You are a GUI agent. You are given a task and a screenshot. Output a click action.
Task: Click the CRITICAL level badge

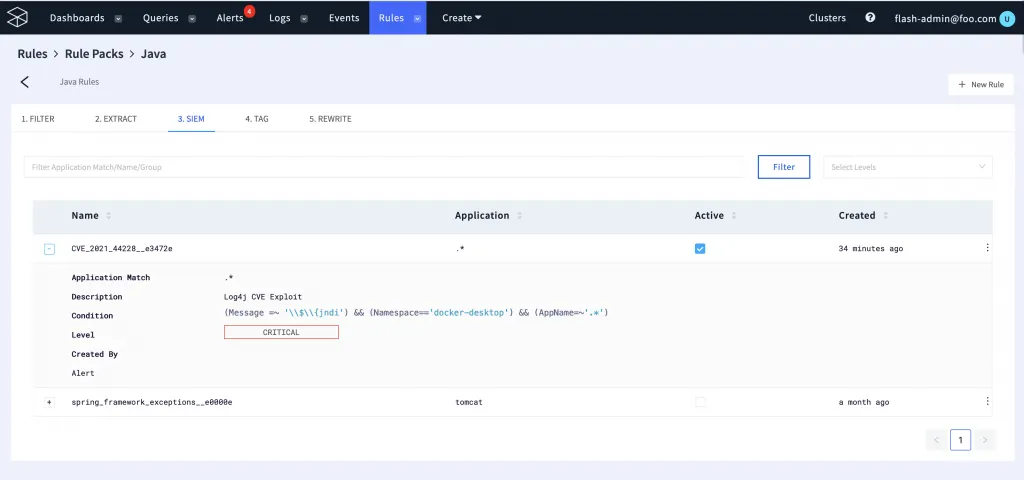pyautogui.click(x=281, y=332)
